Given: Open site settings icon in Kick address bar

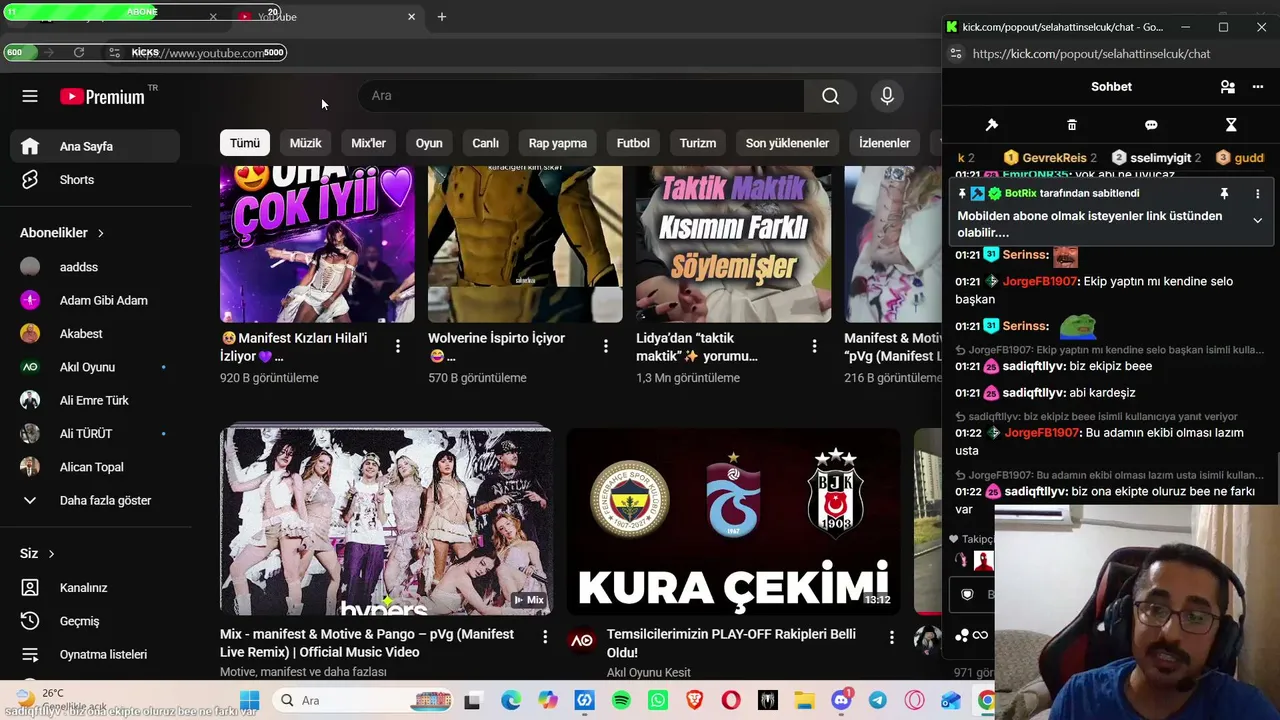Looking at the screenshot, I should 956,54.
